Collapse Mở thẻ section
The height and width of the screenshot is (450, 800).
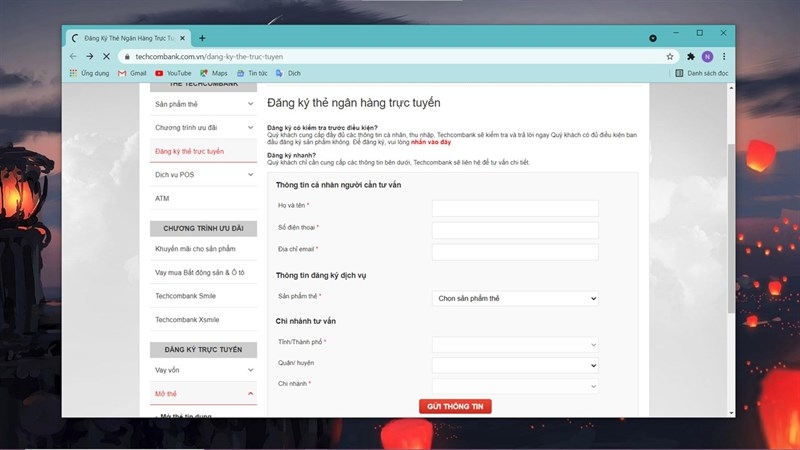tap(204, 393)
